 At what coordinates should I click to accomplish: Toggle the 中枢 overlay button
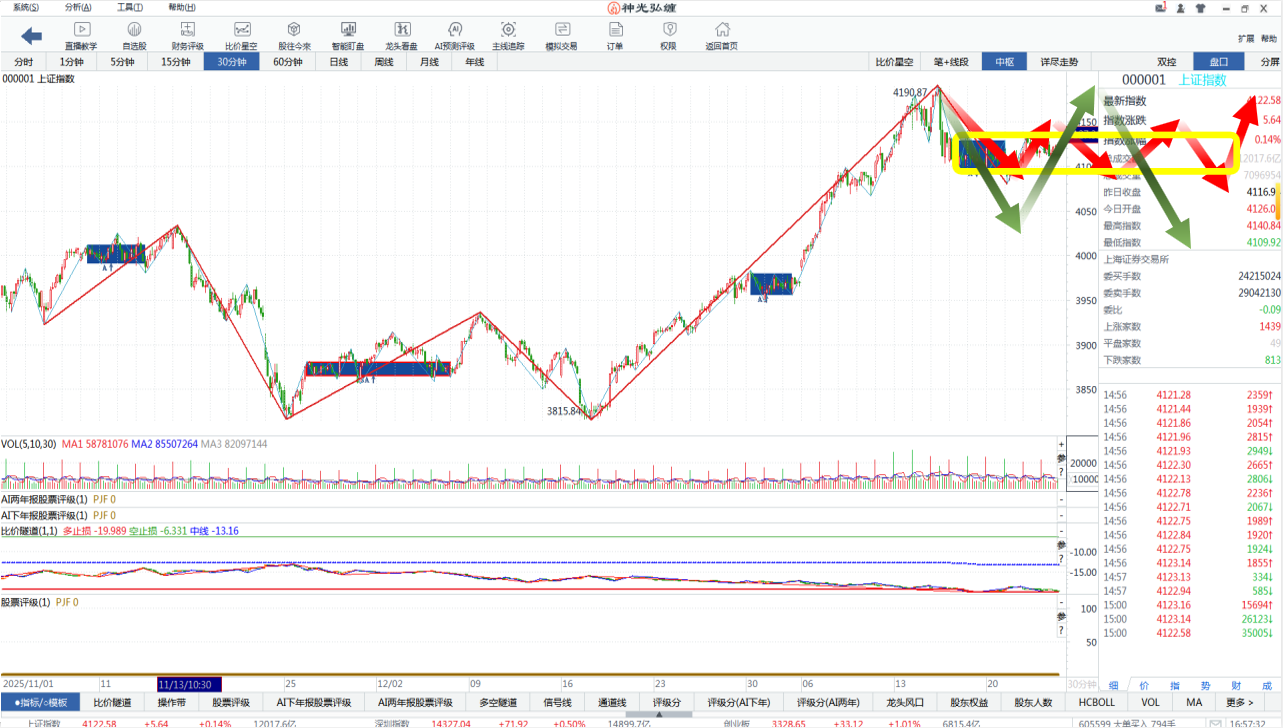pos(1004,62)
